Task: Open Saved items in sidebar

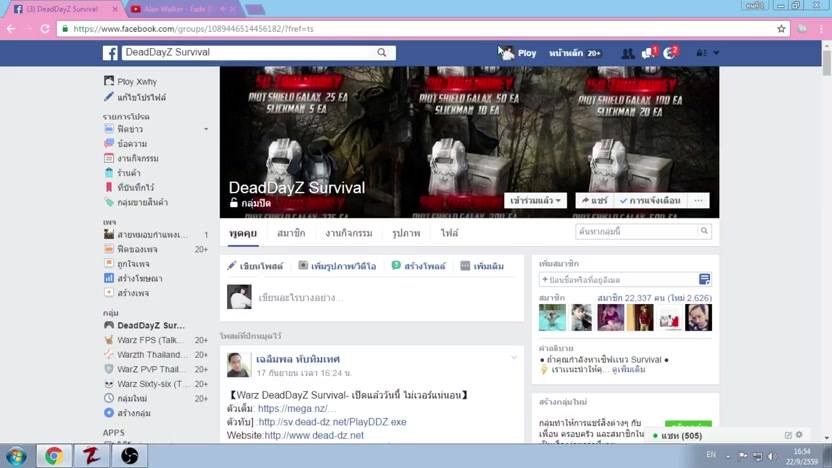Action: tap(129, 187)
